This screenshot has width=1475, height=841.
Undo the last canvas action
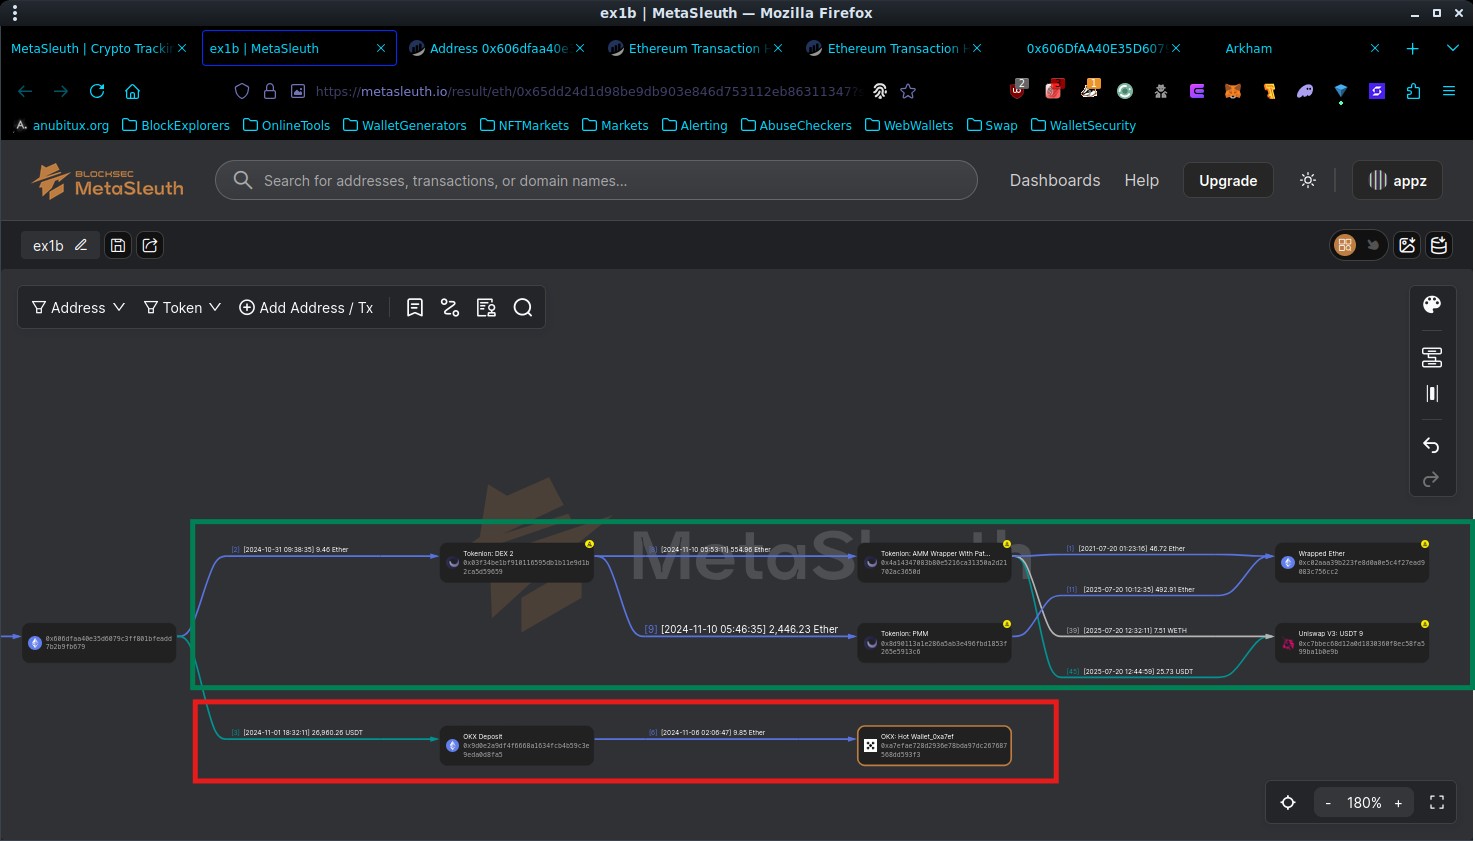coord(1431,445)
